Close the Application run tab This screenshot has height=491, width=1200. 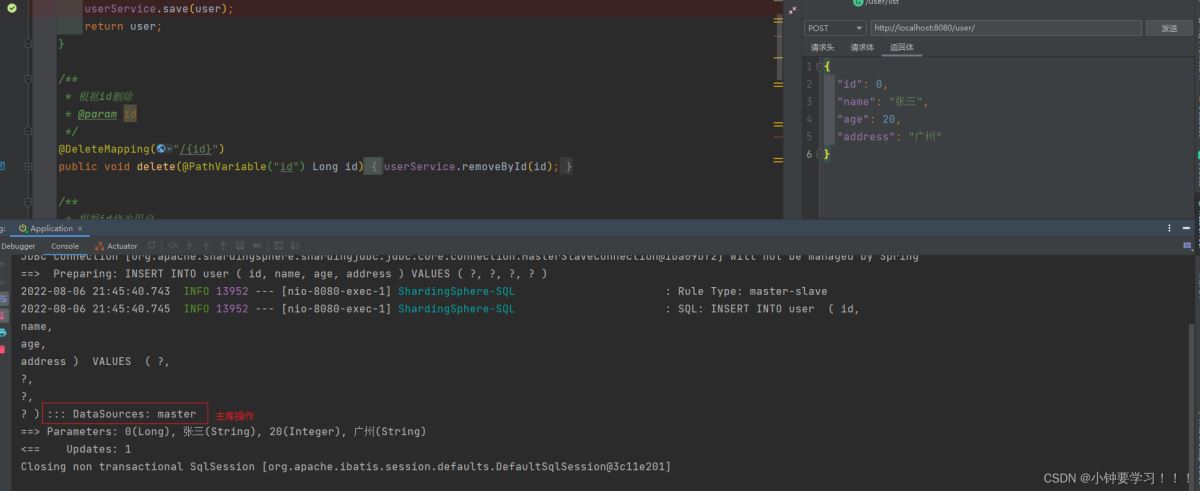click(x=79, y=228)
